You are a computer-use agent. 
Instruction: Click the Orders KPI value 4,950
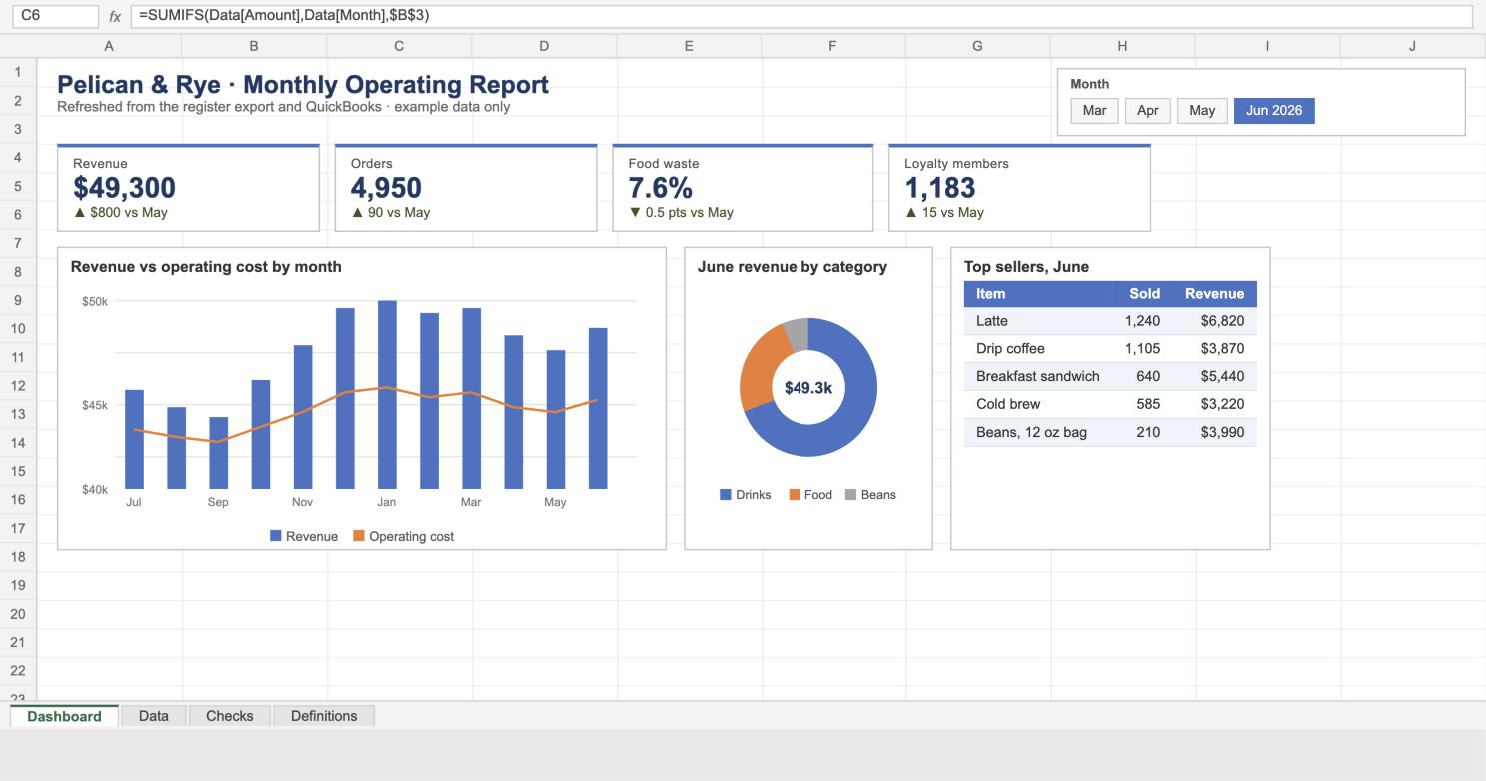tap(386, 188)
